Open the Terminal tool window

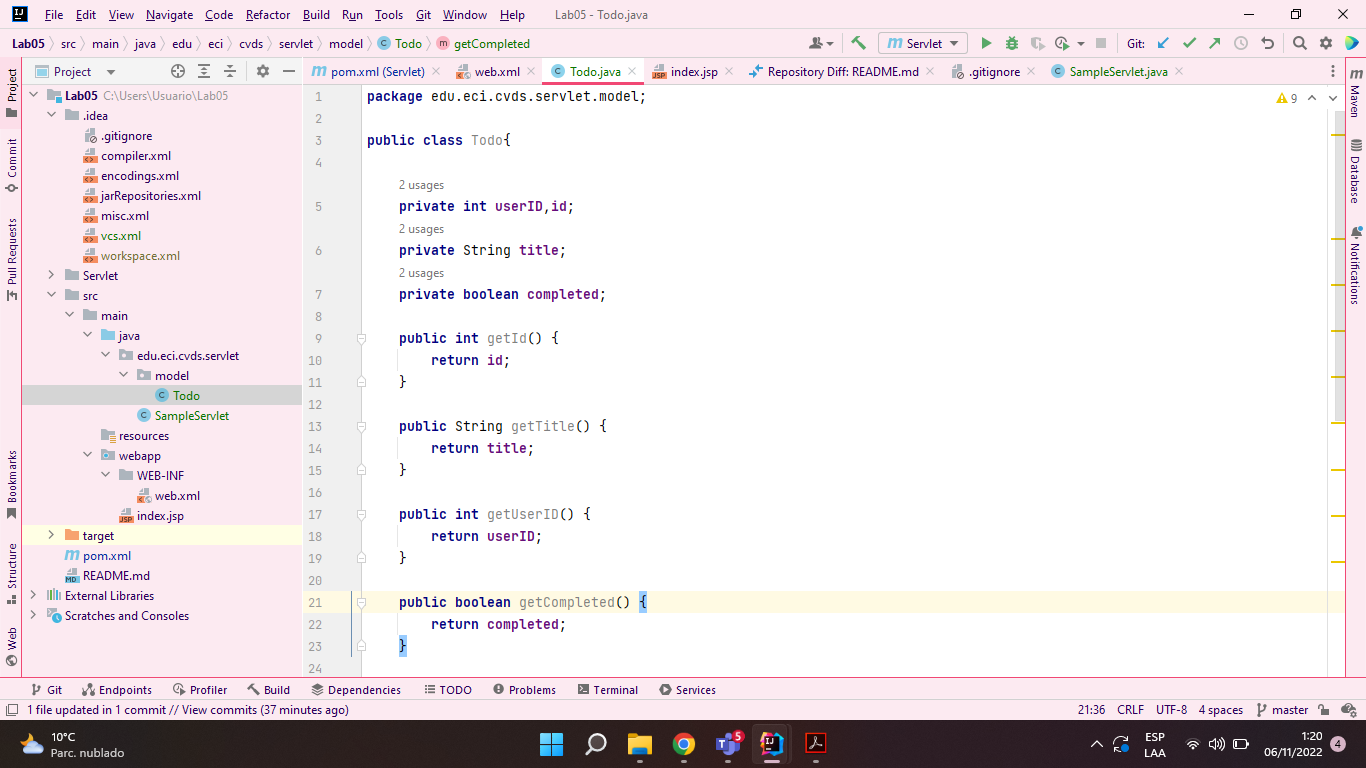(610, 689)
